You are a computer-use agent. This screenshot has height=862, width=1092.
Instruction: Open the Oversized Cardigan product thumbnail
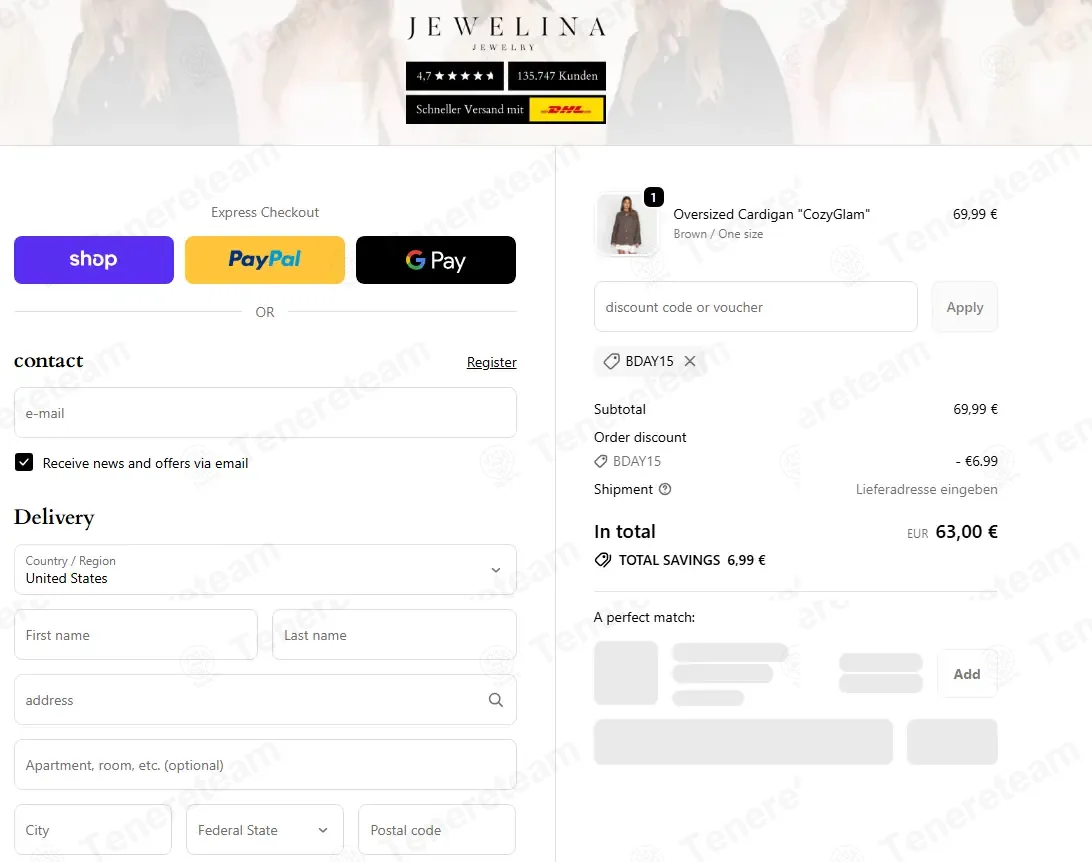tap(626, 225)
